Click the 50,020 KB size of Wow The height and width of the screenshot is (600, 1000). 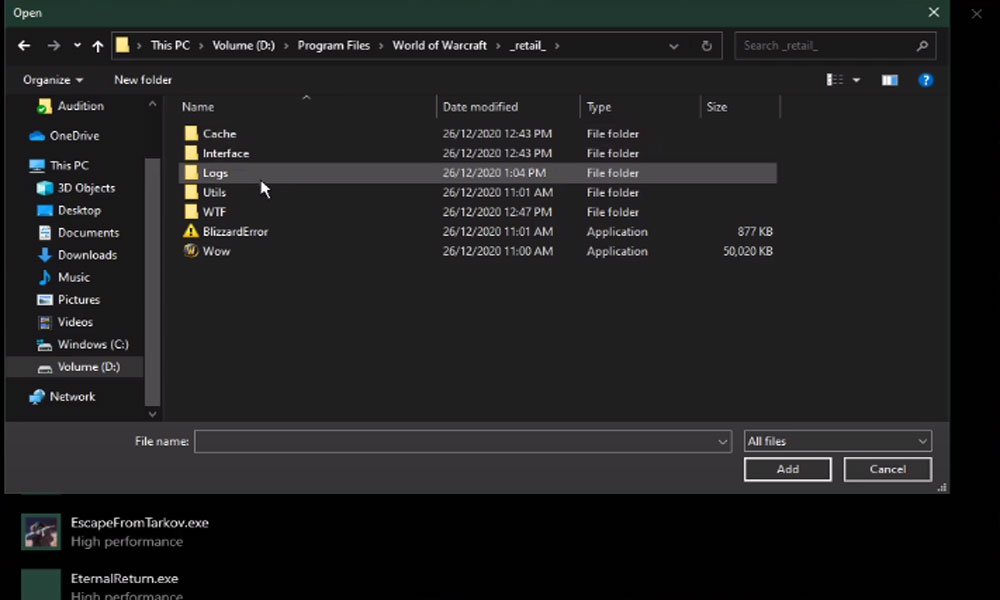747,251
